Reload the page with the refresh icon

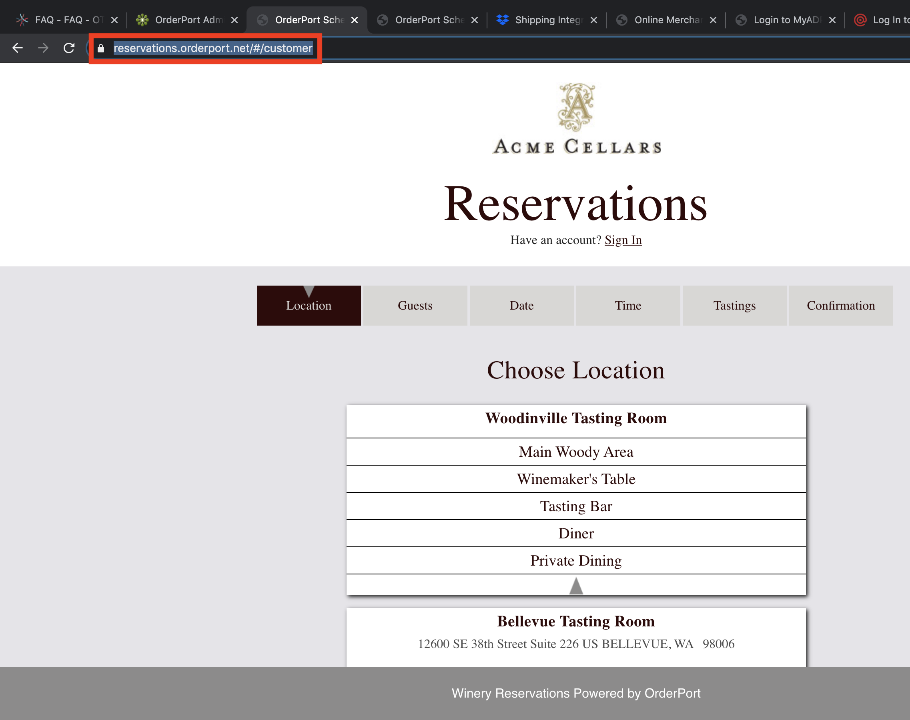point(68,48)
